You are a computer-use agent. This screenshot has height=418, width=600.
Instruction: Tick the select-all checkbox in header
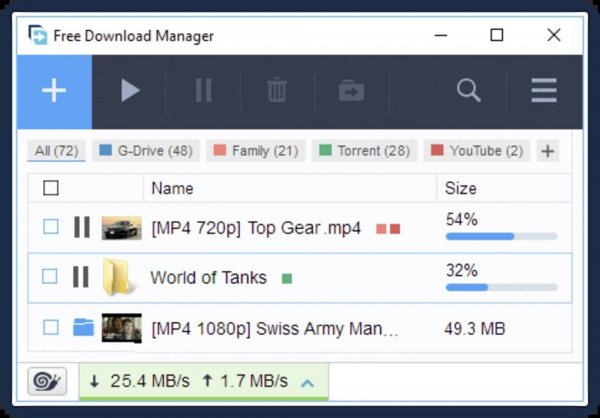pyautogui.click(x=51, y=188)
